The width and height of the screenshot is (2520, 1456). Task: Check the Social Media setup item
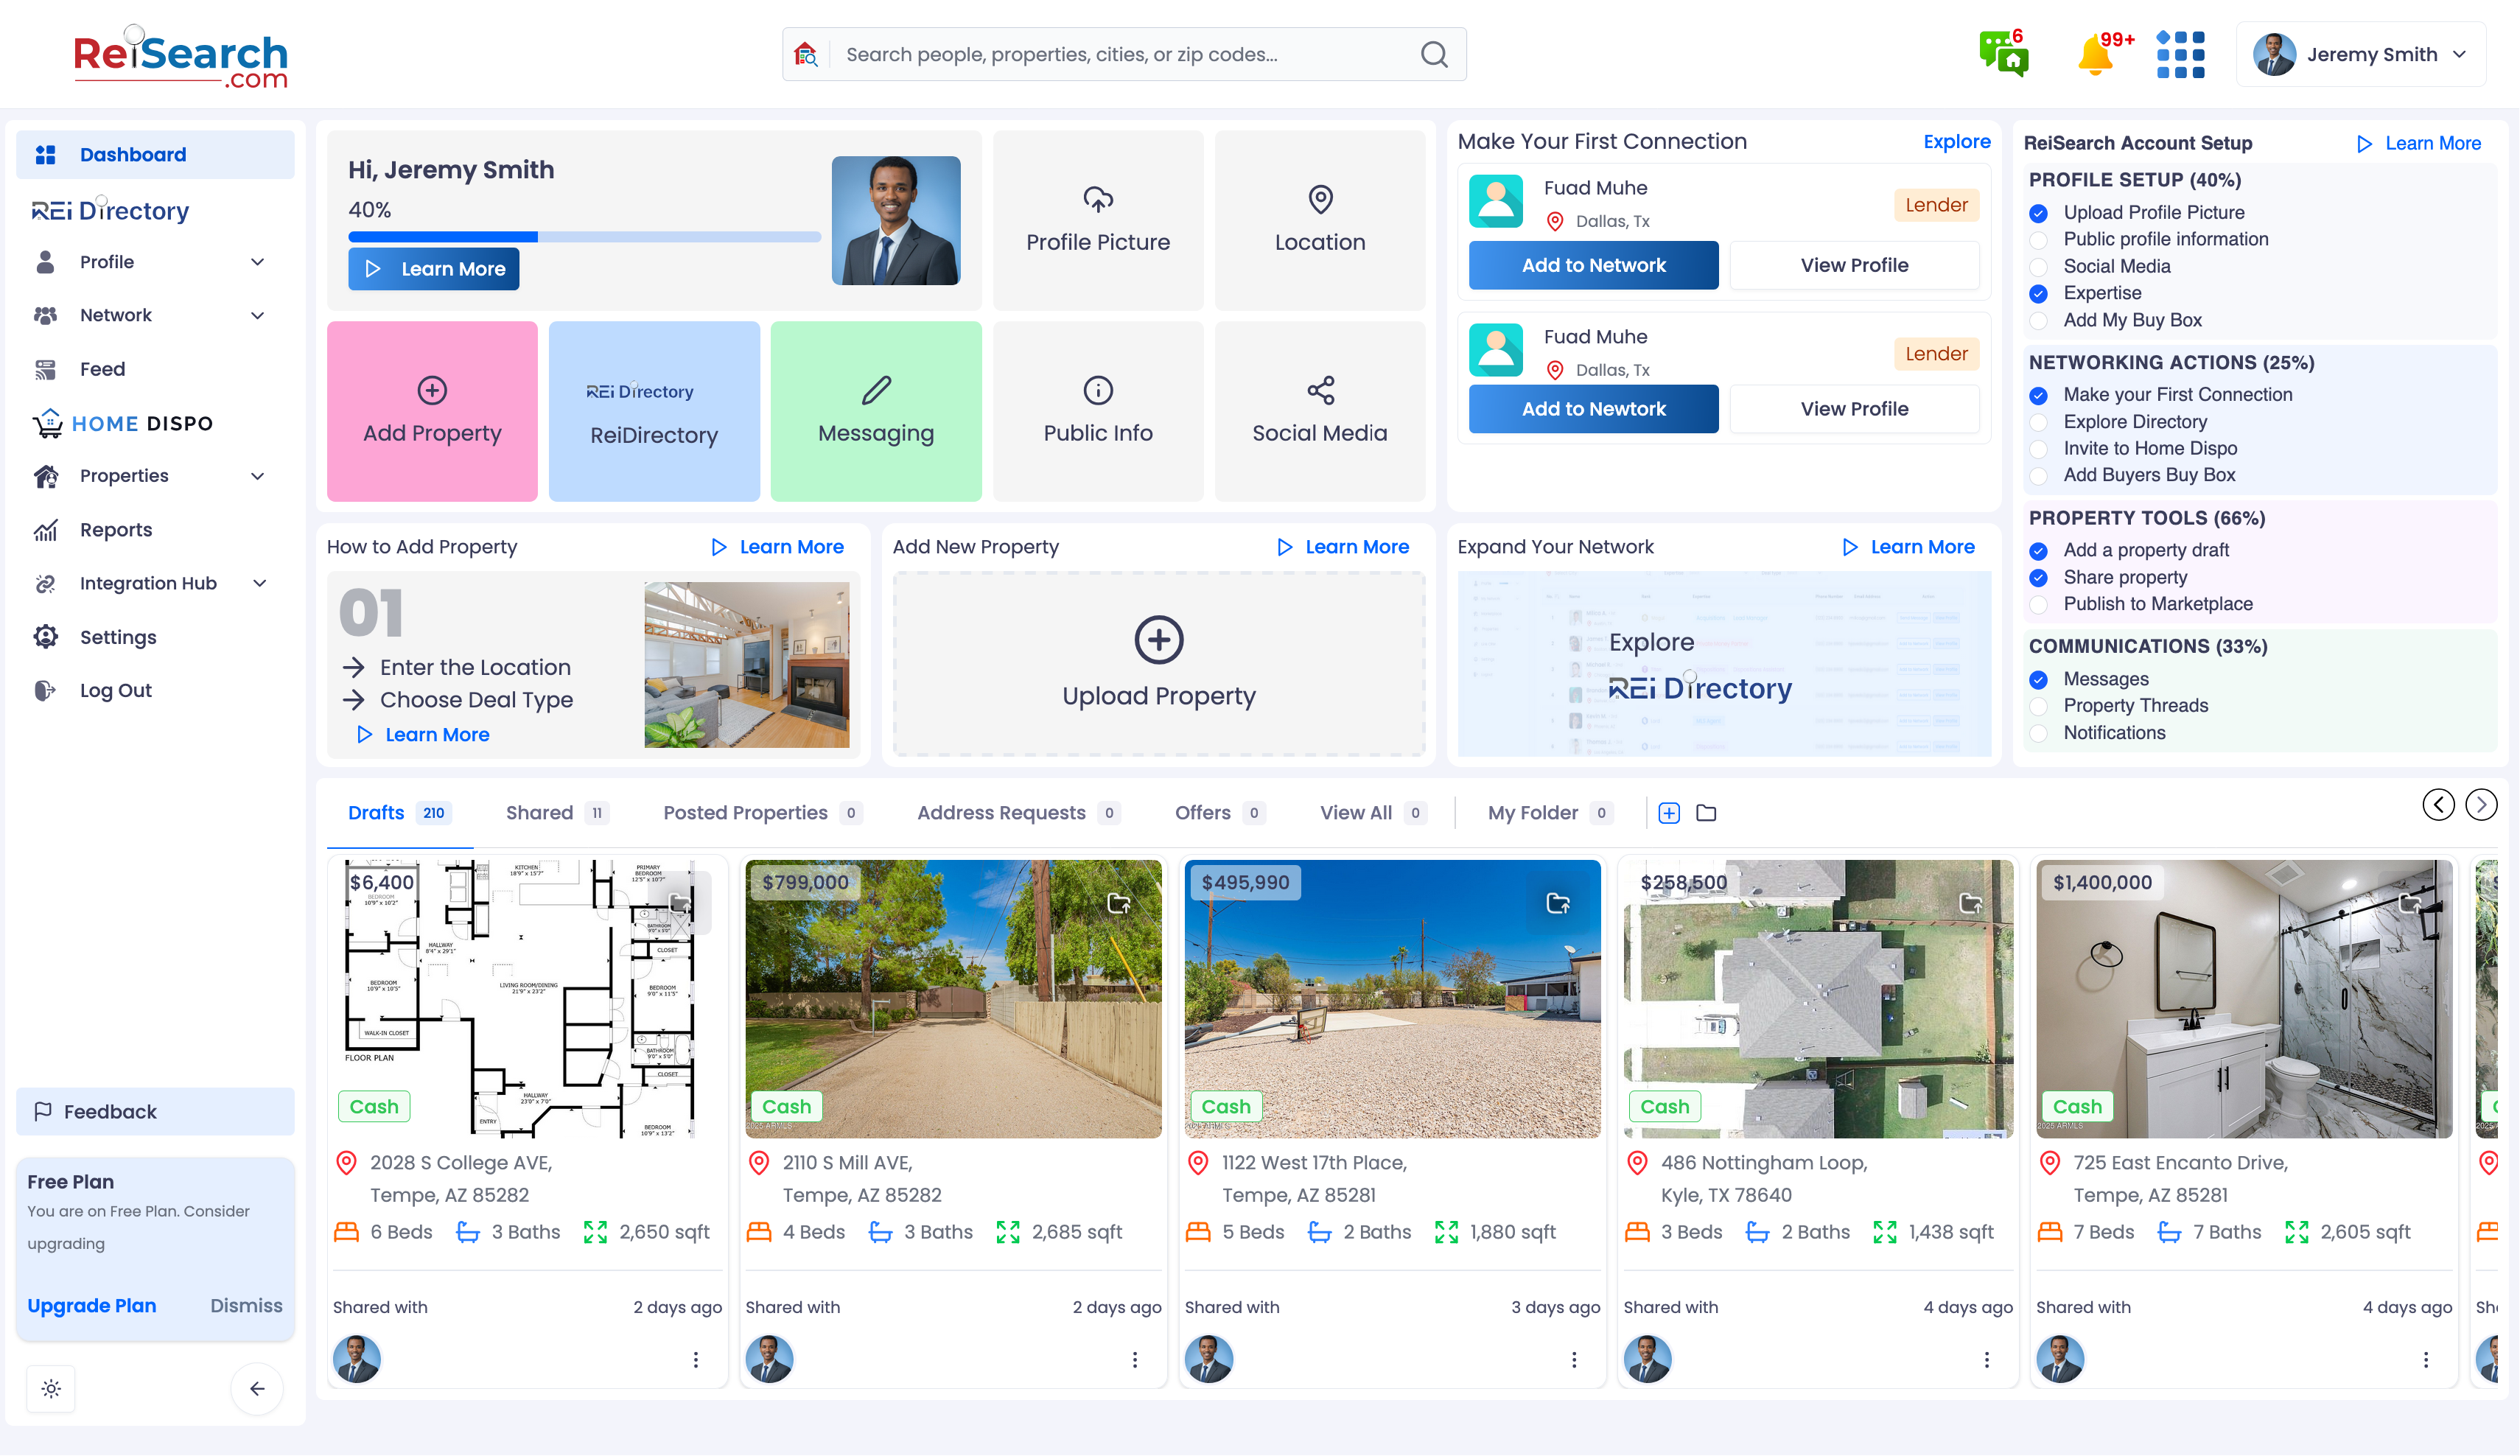coord(2039,267)
